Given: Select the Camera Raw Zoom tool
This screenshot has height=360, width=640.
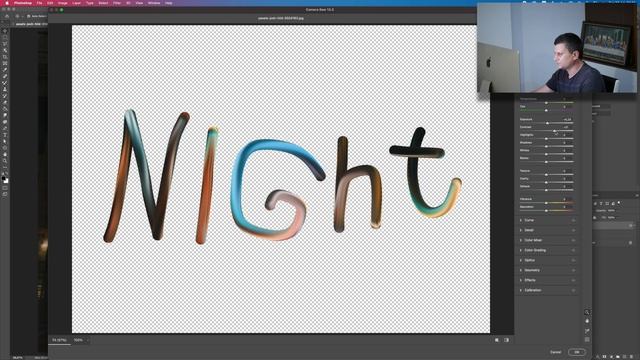Looking at the screenshot, I should coord(587,312).
